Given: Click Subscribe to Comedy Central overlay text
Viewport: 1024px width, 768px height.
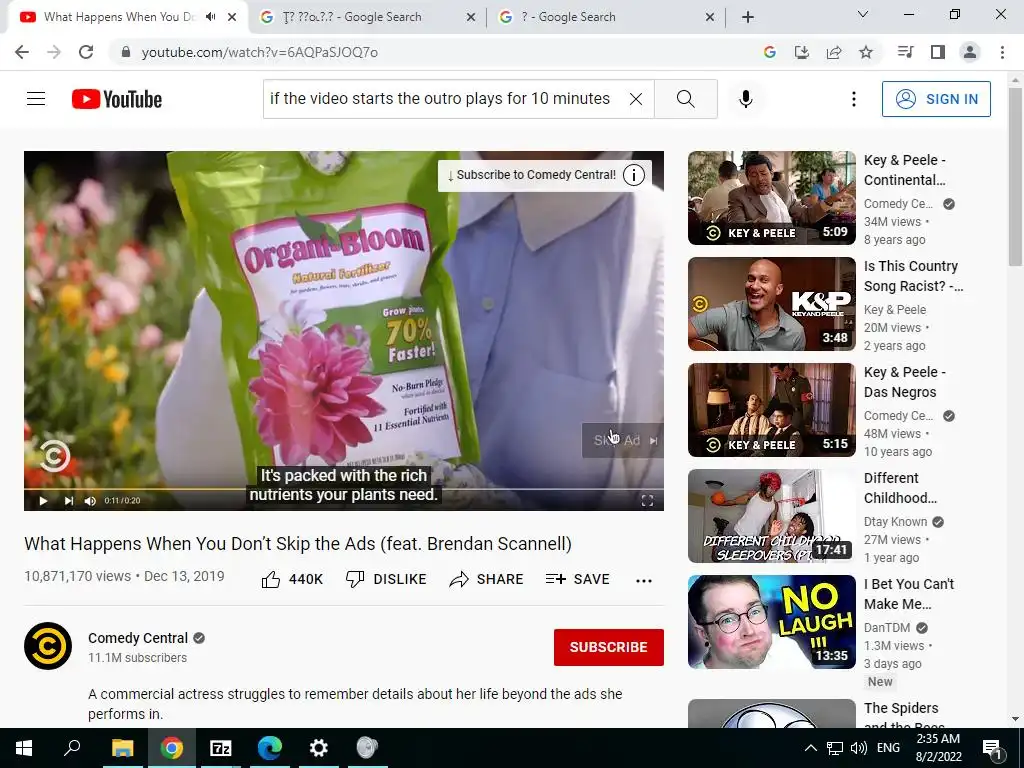Looking at the screenshot, I should click(536, 175).
